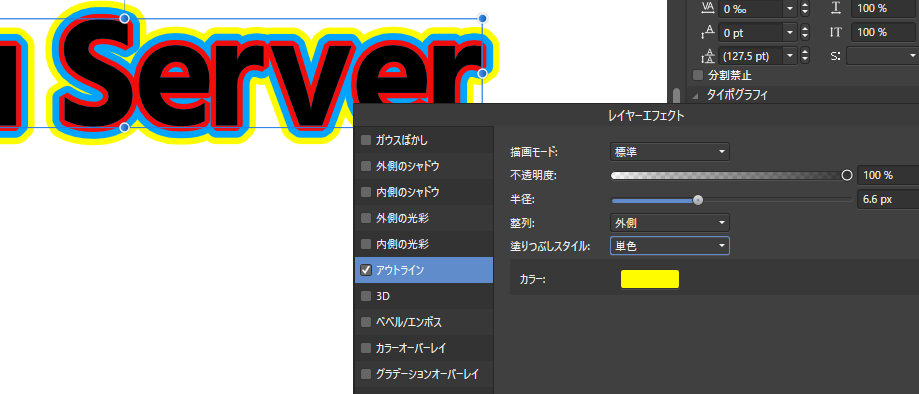This screenshot has height=394, width=919.
Task: Enable the ガウスぼかし effect checkbox
Action: (x=366, y=140)
